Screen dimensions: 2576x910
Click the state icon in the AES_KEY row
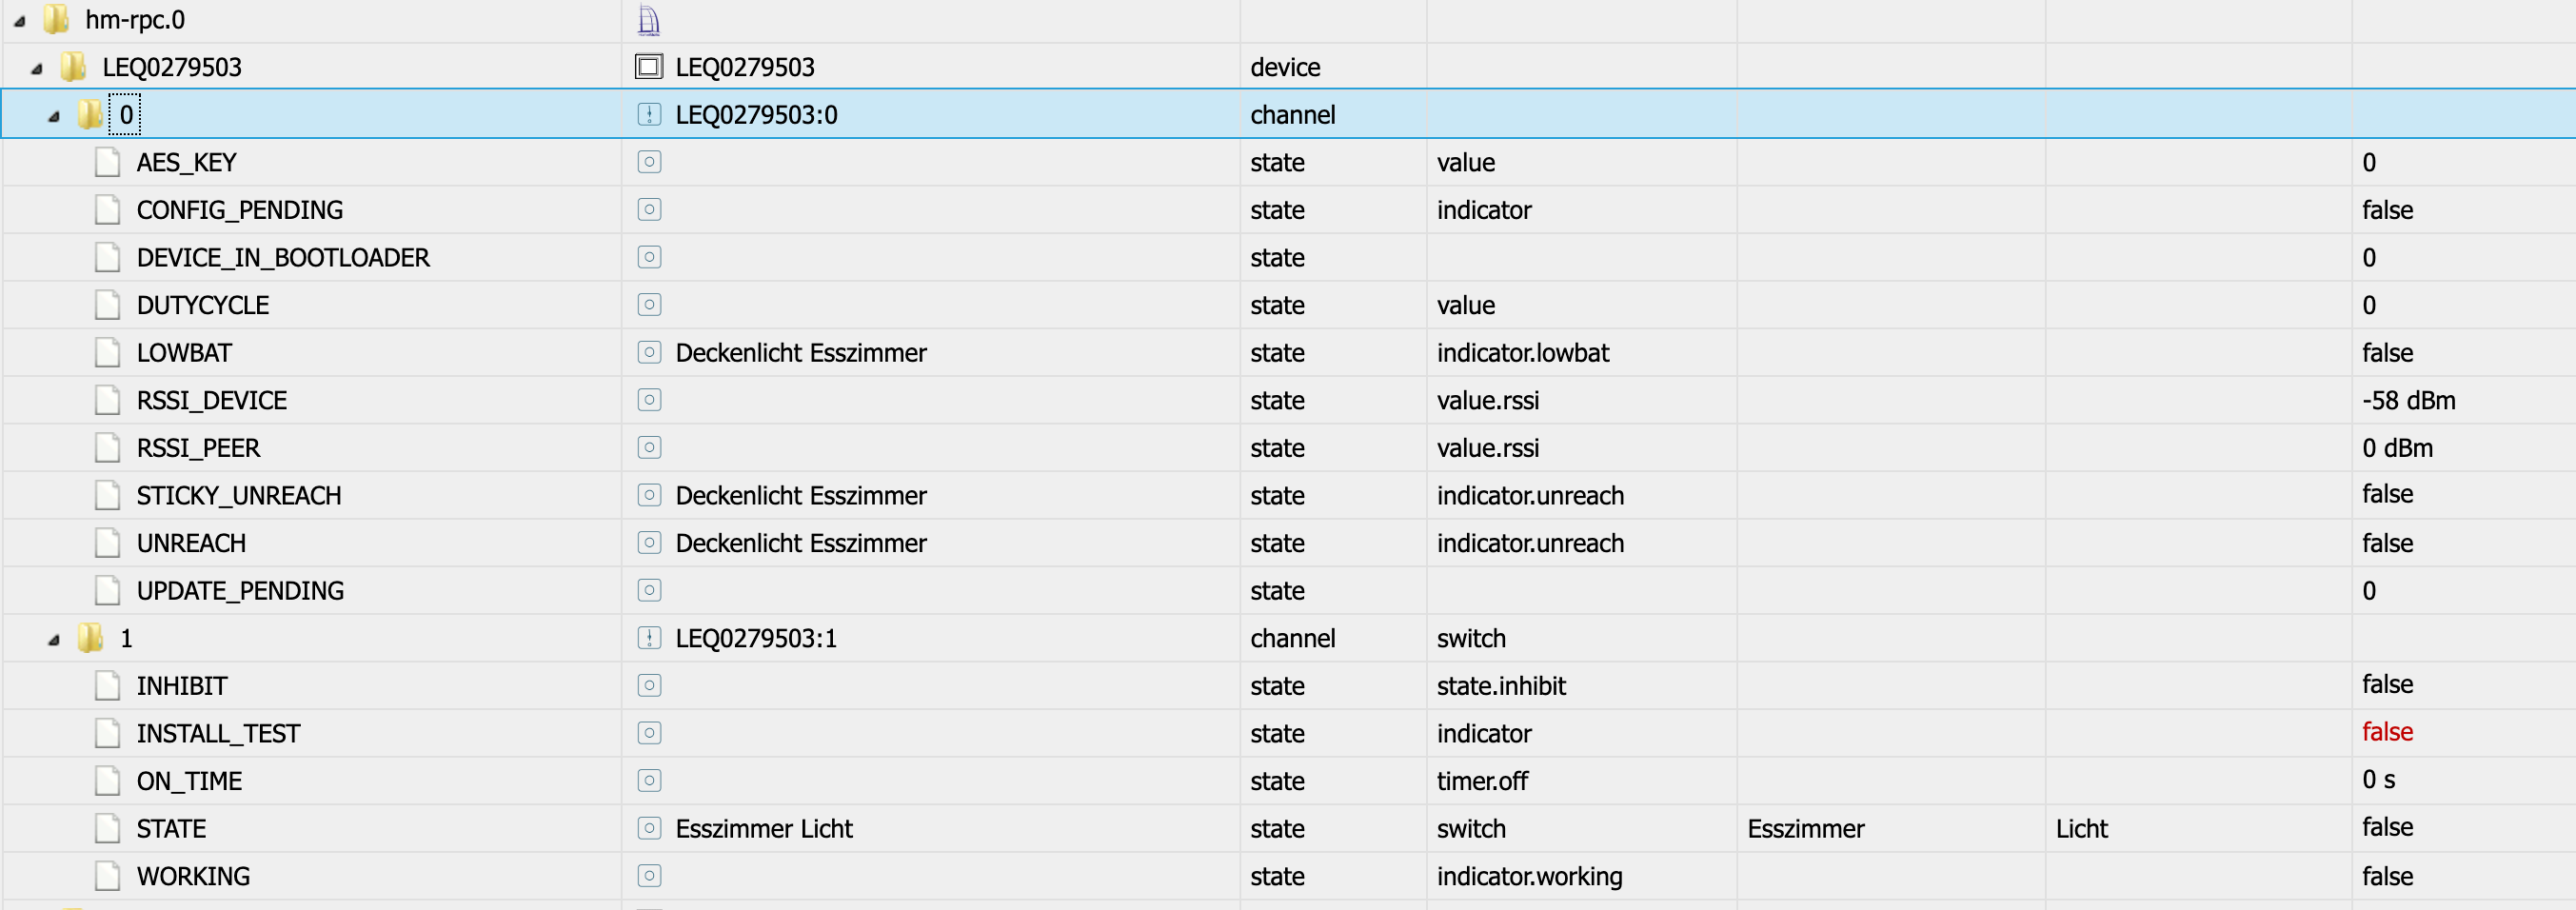(649, 162)
